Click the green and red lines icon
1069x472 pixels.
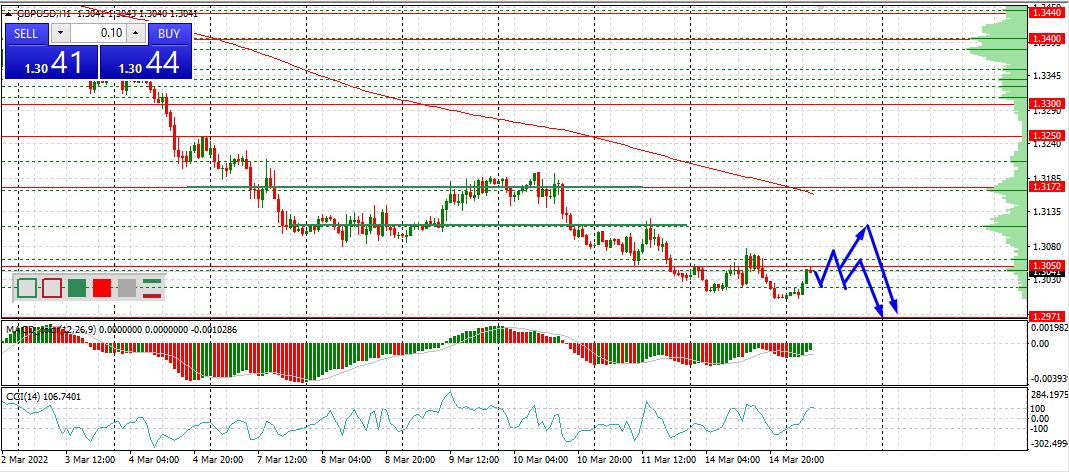pyautogui.click(x=152, y=288)
